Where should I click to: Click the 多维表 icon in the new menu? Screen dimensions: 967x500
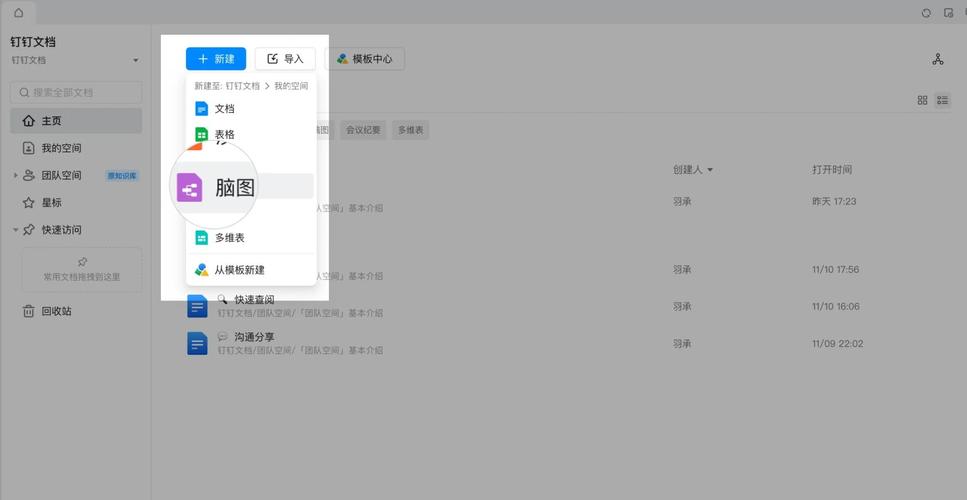pyautogui.click(x=201, y=238)
